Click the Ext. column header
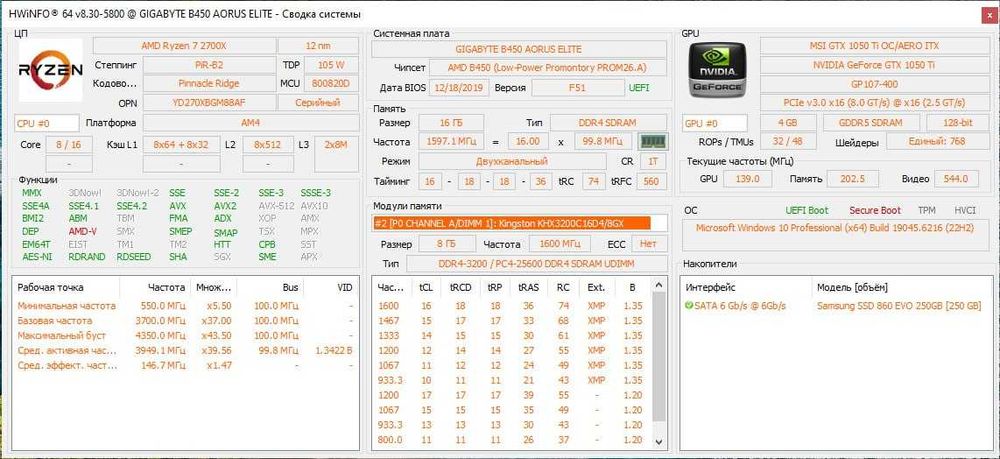The width and height of the screenshot is (1000, 459). (x=596, y=288)
